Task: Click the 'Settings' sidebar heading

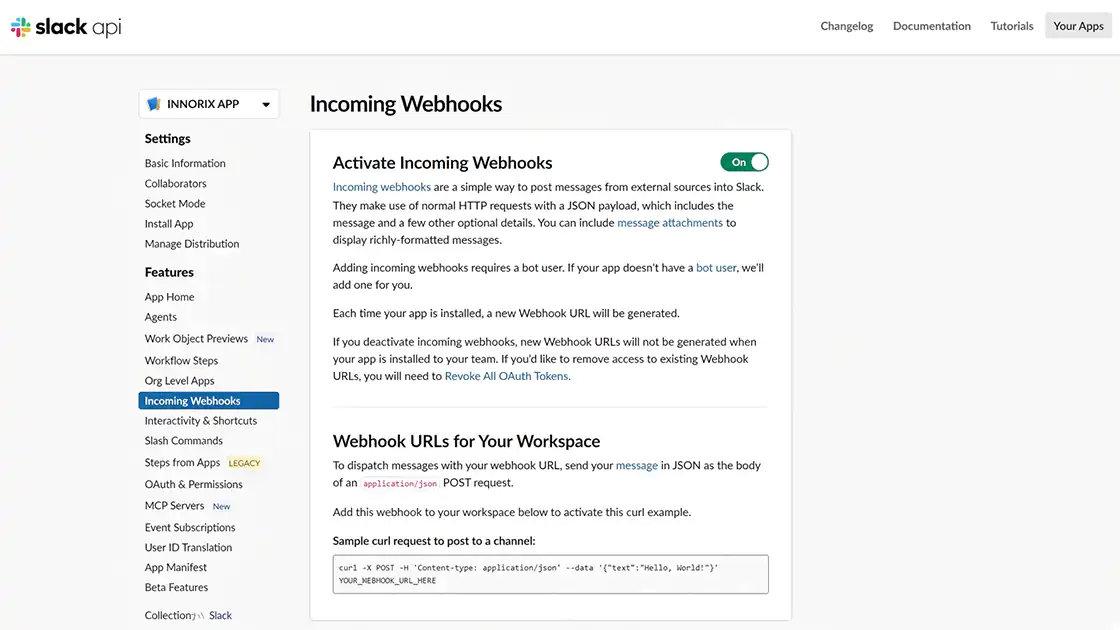Action: 167,139
